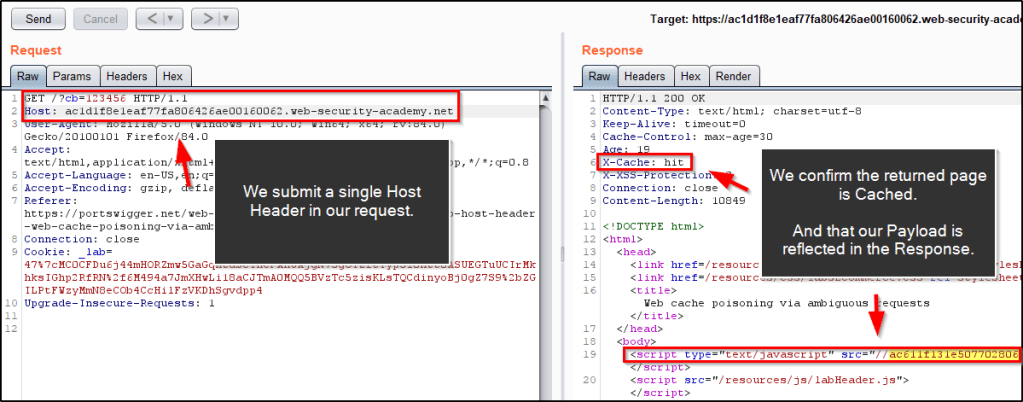
Task: Switch to the Response Headers tab
Action: pyautogui.click(x=644, y=76)
